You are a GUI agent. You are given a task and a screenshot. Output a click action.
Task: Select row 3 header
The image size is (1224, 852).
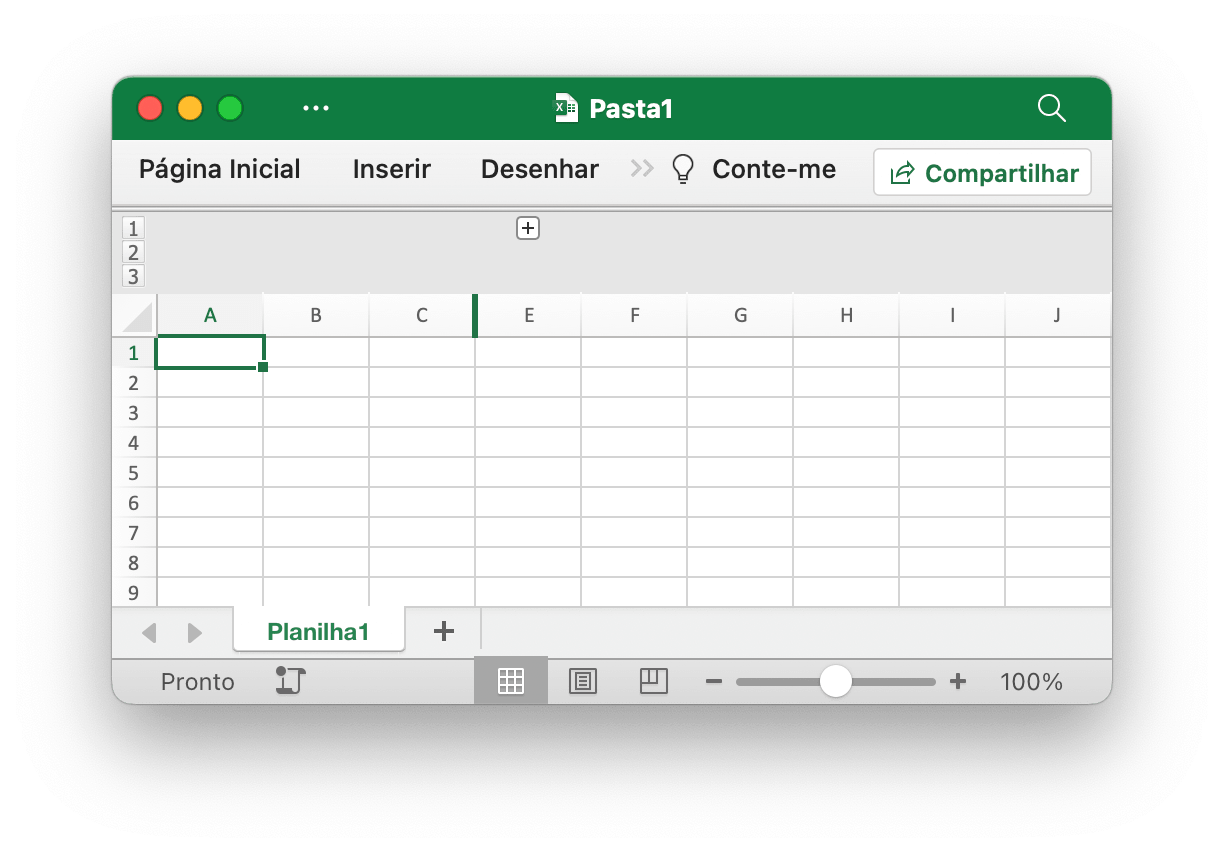click(x=134, y=413)
